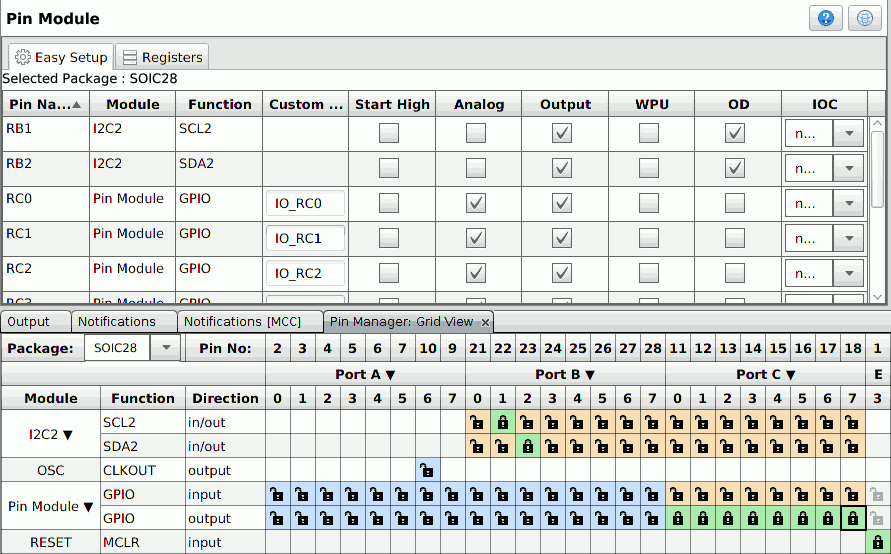Click the pin table scroll down arrow
The width and height of the screenshot is (891, 554).
click(x=878, y=297)
